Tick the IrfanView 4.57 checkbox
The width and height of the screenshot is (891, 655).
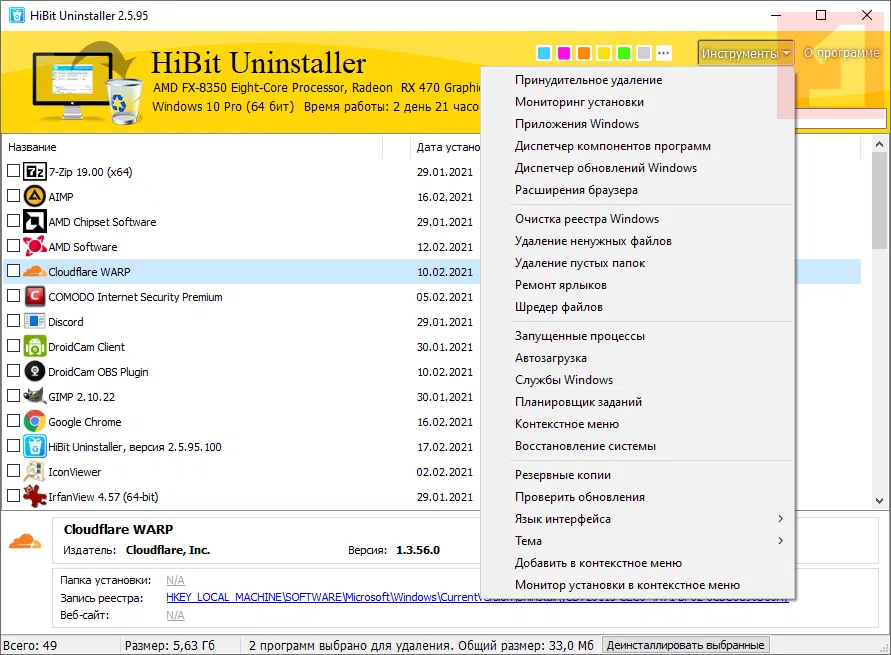pyautogui.click(x=14, y=495)
